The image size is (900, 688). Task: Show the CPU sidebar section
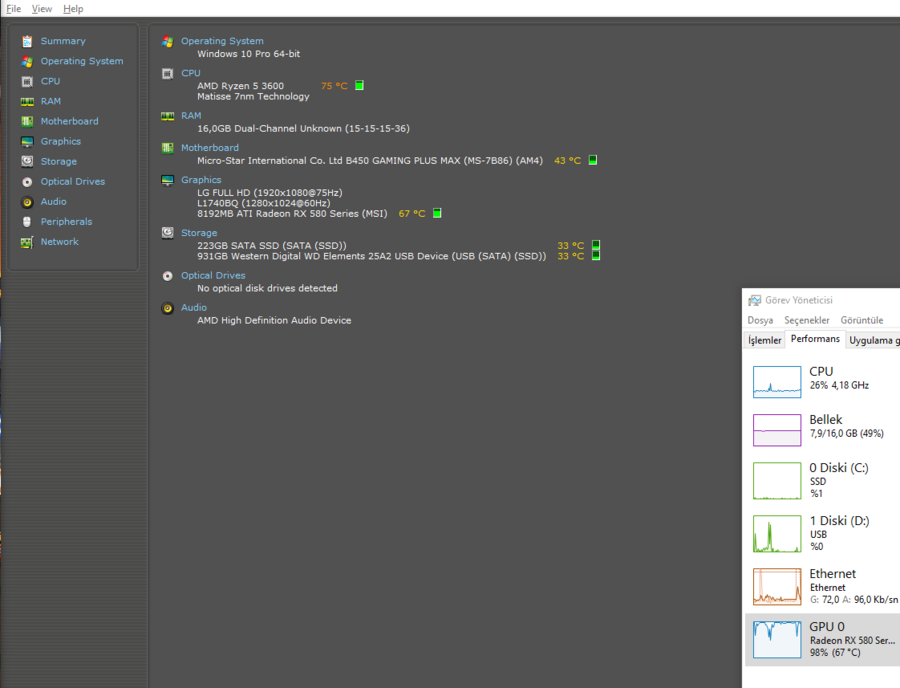click(x=51, y=81)
